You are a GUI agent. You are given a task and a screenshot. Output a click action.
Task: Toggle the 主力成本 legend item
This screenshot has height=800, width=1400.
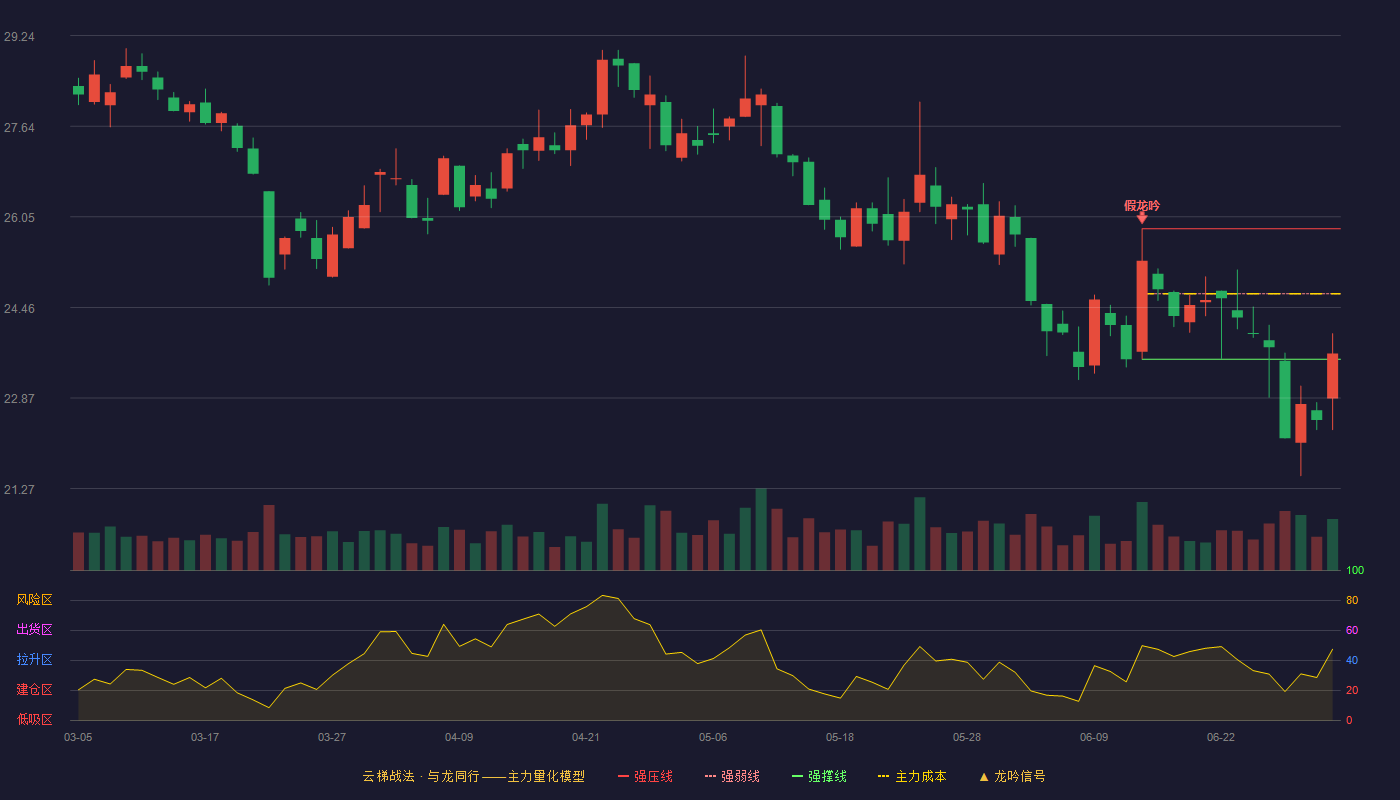(912, 776)
